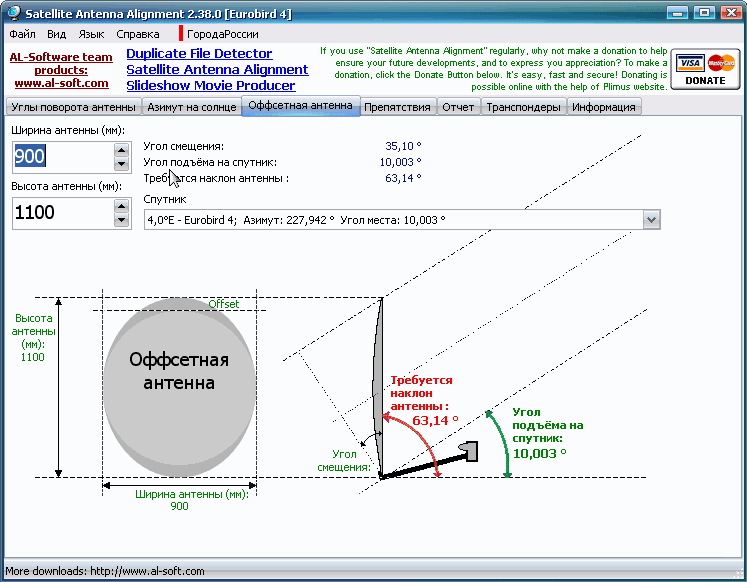Increase antenna width with the up arrow
The height and width of the screenshot is (582, 747).
121,150
